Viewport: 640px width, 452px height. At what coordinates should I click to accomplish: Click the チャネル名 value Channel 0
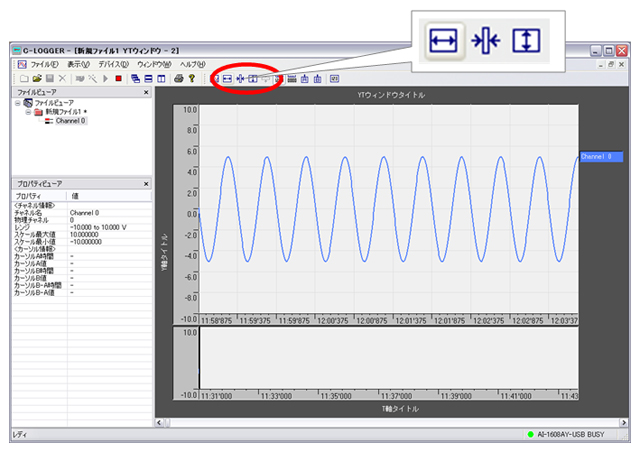pos(84,213)
